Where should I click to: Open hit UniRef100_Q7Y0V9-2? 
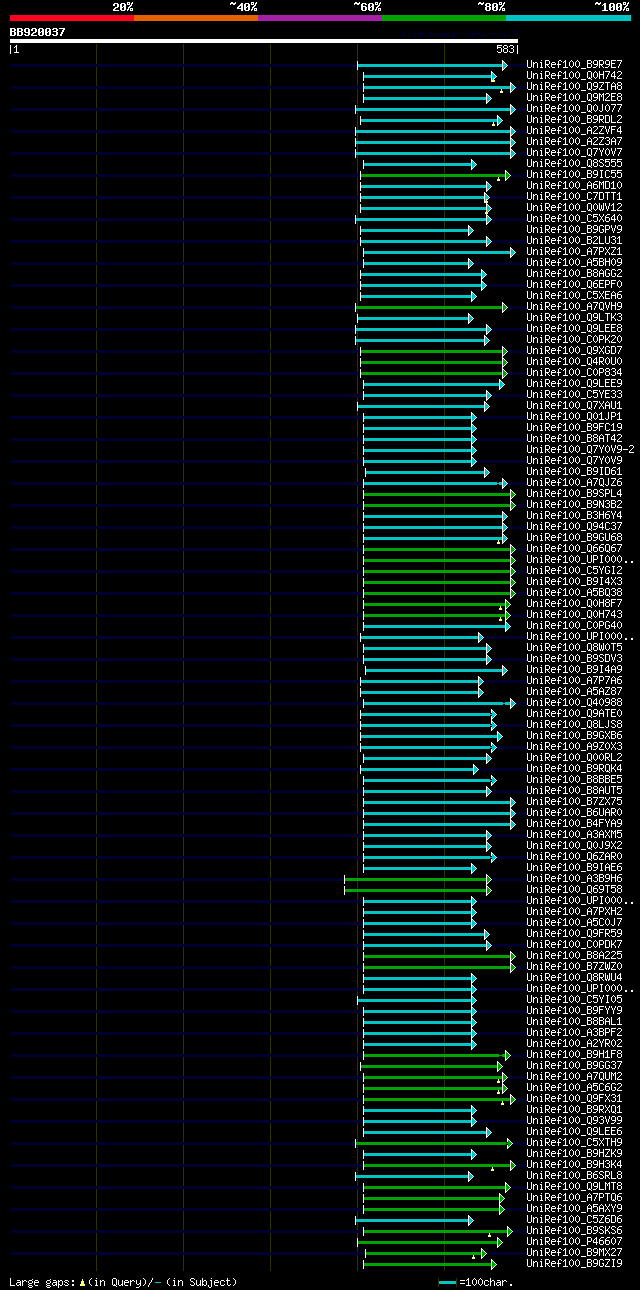coord(580,449)
